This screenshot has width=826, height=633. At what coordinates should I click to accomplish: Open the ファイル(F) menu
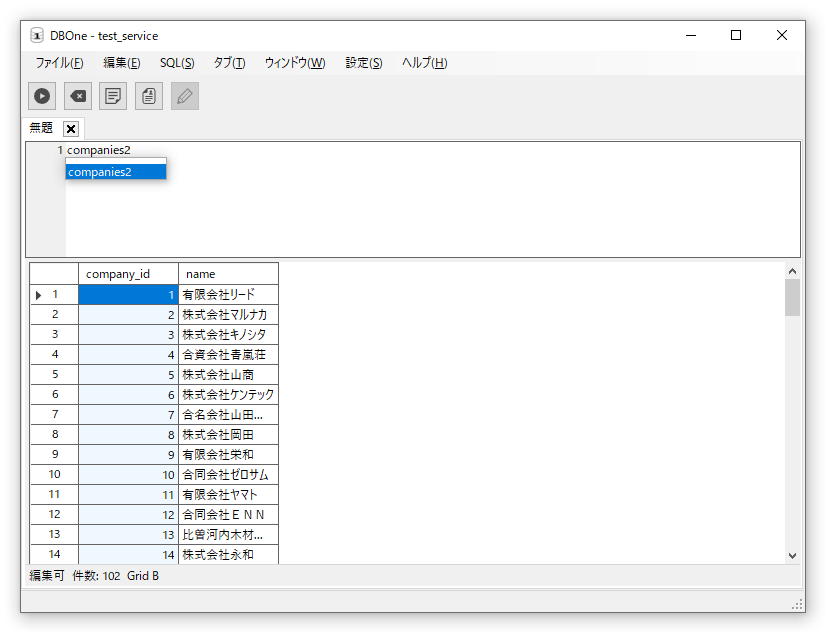(59, 63)
